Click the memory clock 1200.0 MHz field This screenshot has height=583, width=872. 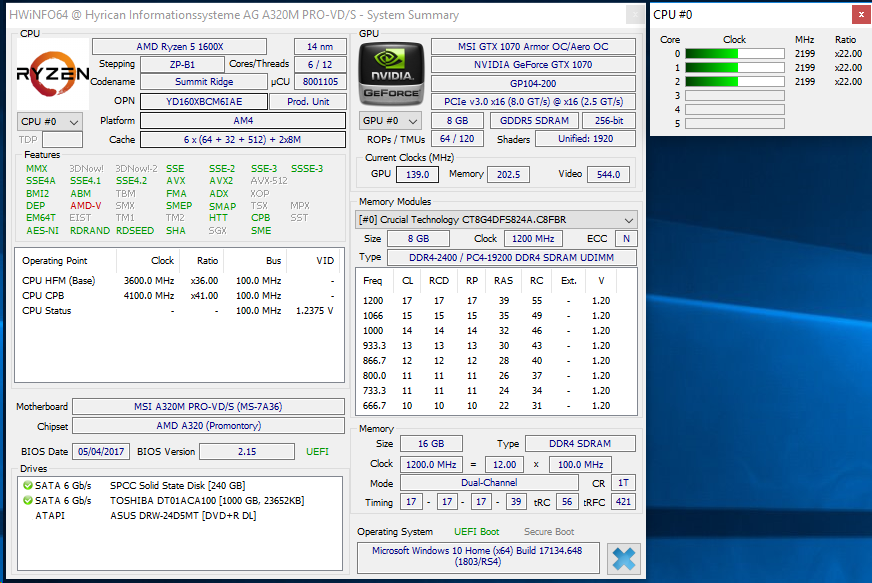click(431, 464)
